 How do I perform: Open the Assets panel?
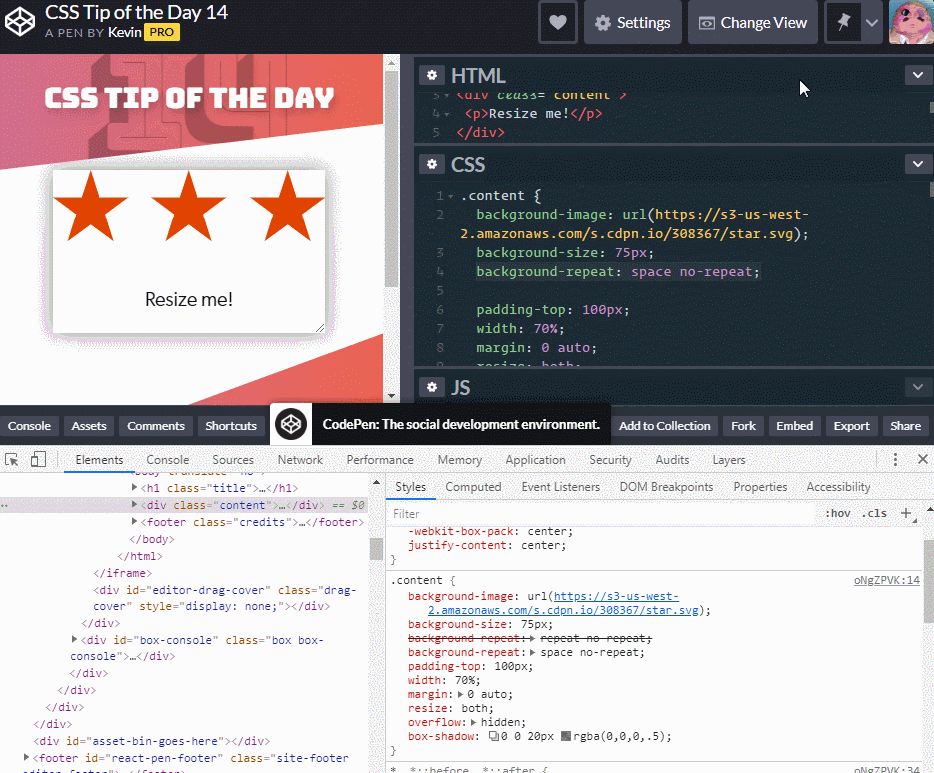click(89, 426)
